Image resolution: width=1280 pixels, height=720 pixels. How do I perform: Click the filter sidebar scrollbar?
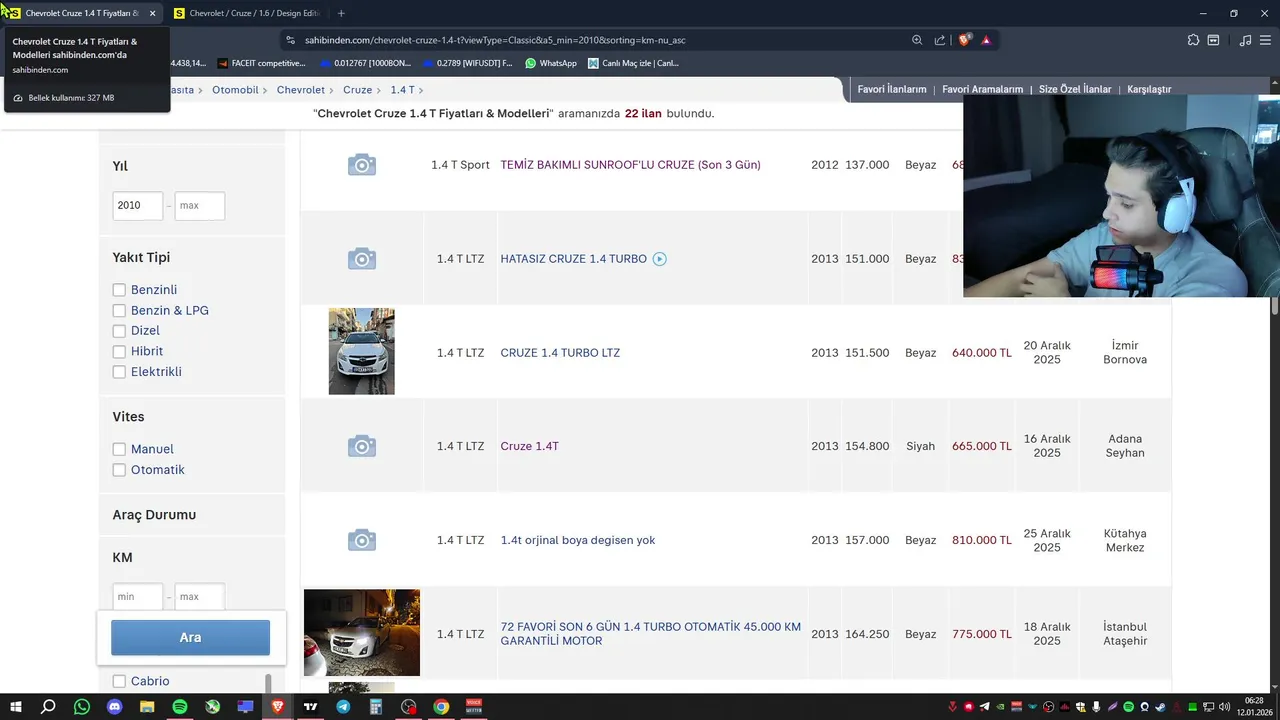[267, 684]
